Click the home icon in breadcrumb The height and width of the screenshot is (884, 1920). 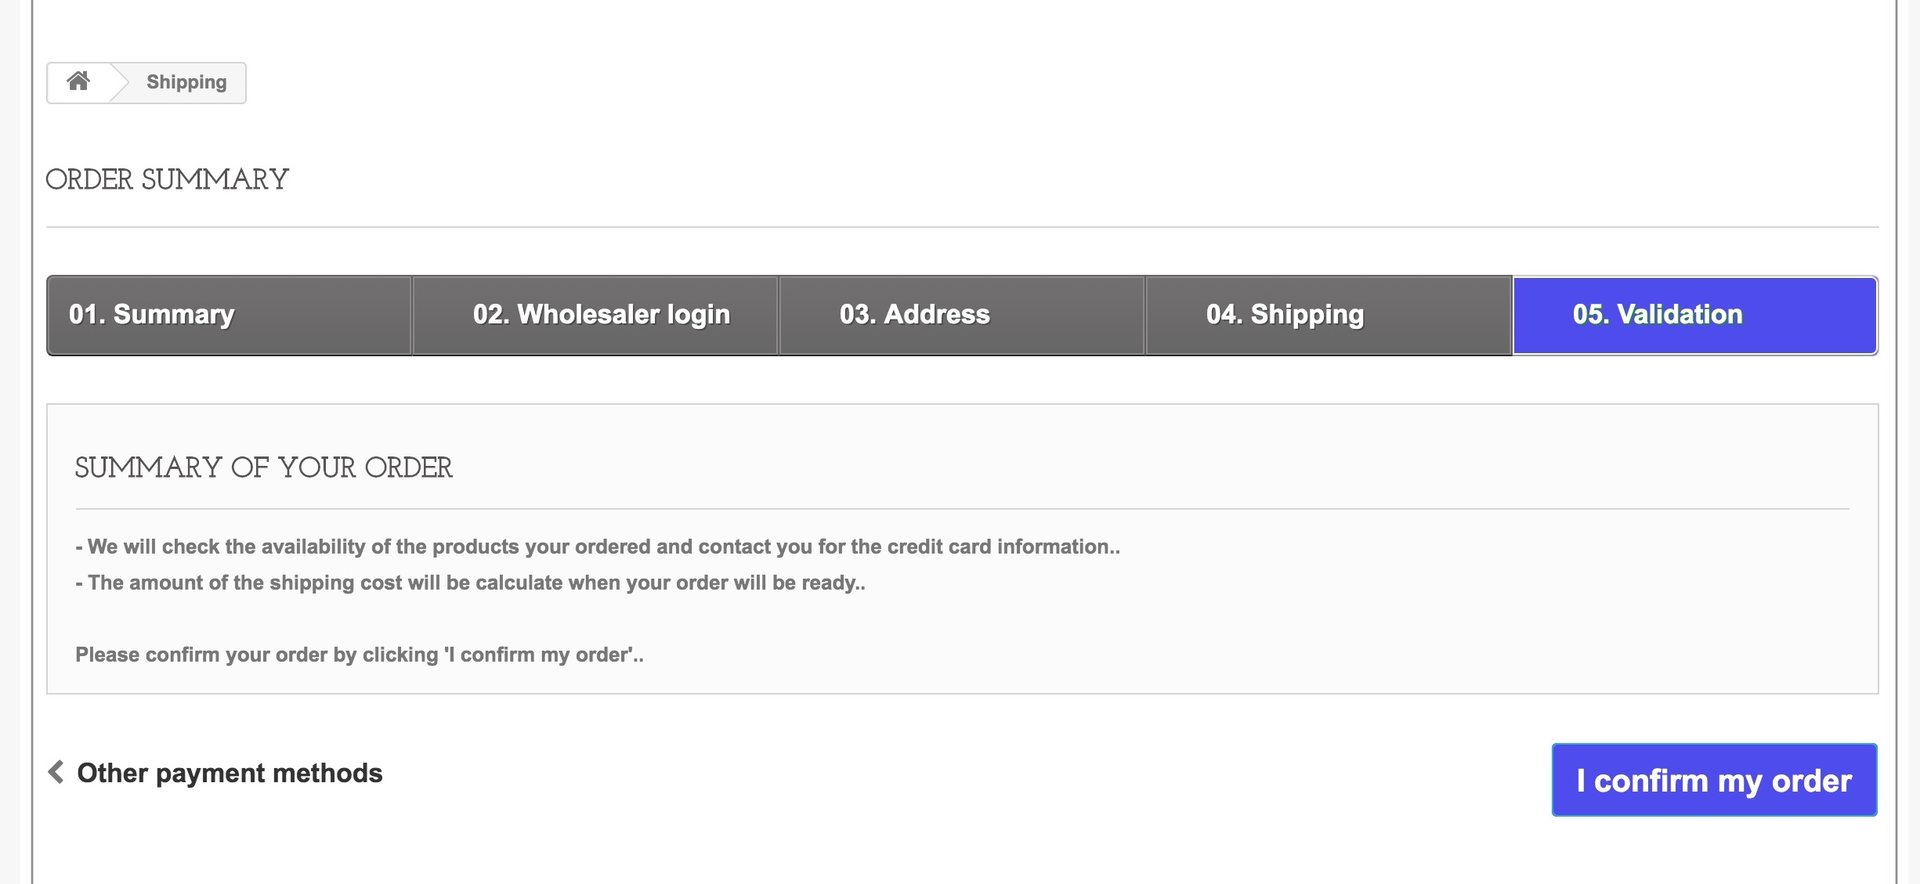(x=78, y=81)
